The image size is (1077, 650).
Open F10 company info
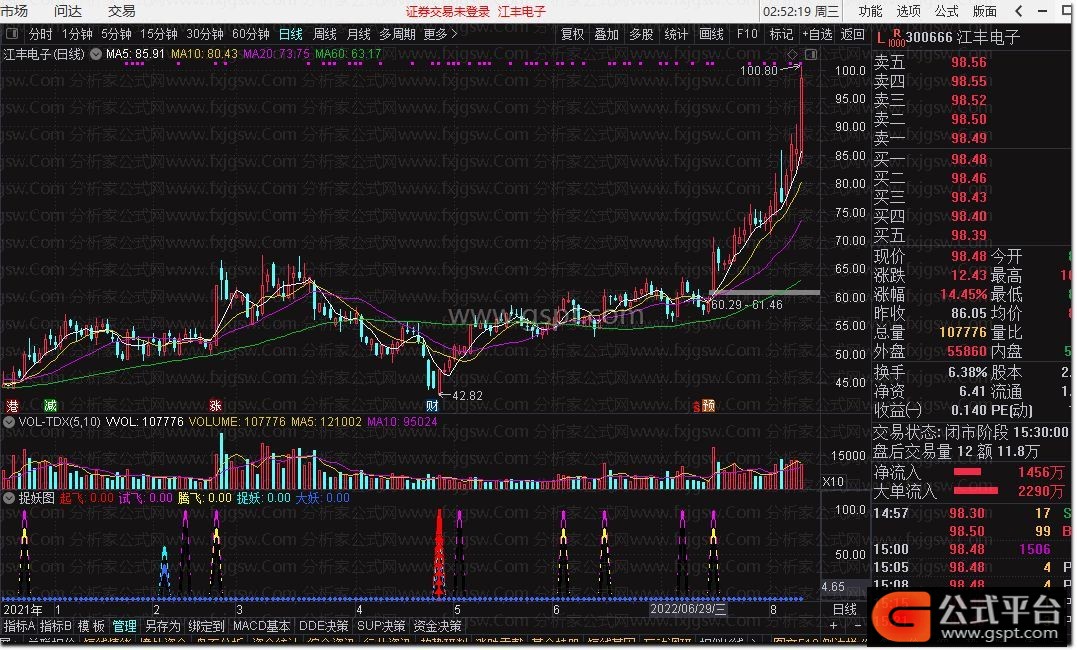747,34
